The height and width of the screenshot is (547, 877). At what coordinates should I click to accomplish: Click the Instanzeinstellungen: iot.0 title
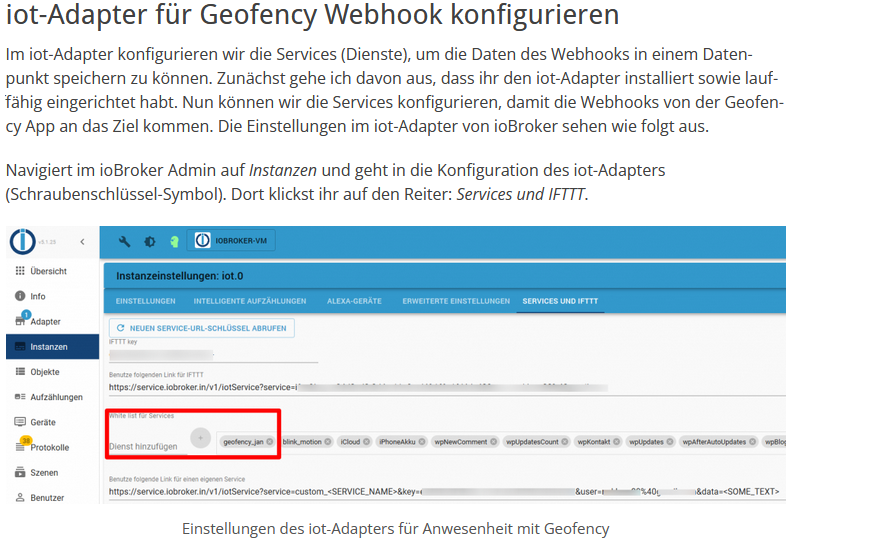pyautogui.click(x=180, y=276)
